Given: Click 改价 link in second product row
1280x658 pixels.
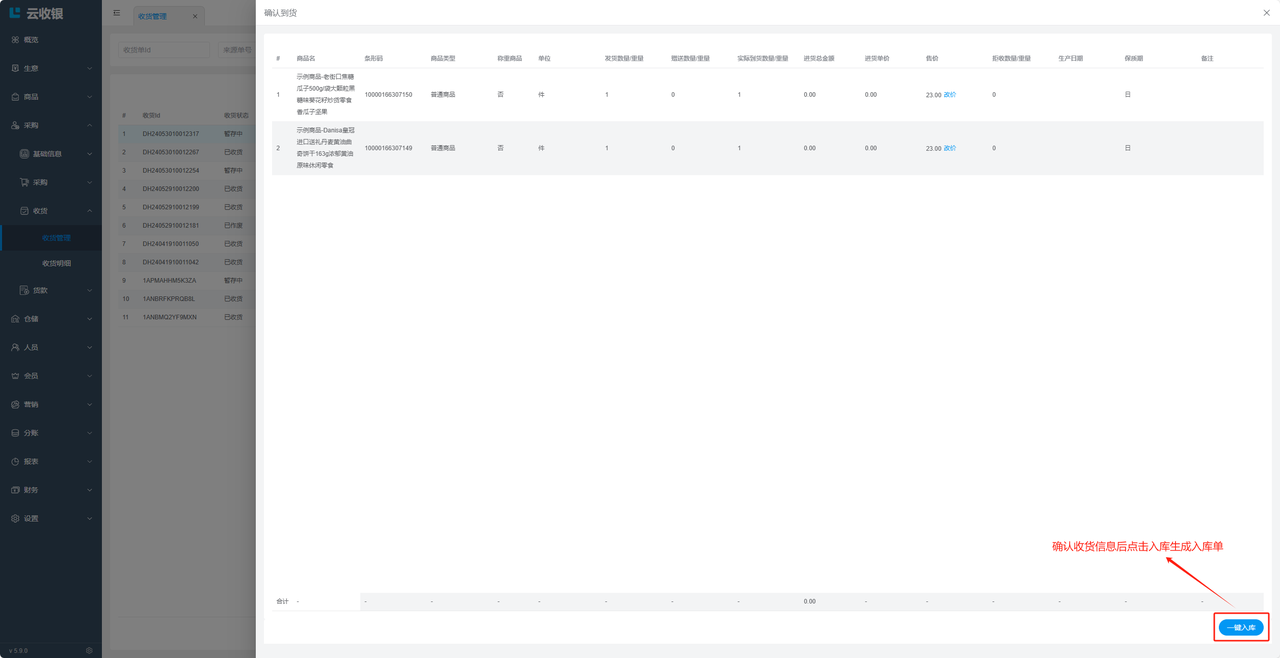Looking at the screenshot, I should 950,148.
